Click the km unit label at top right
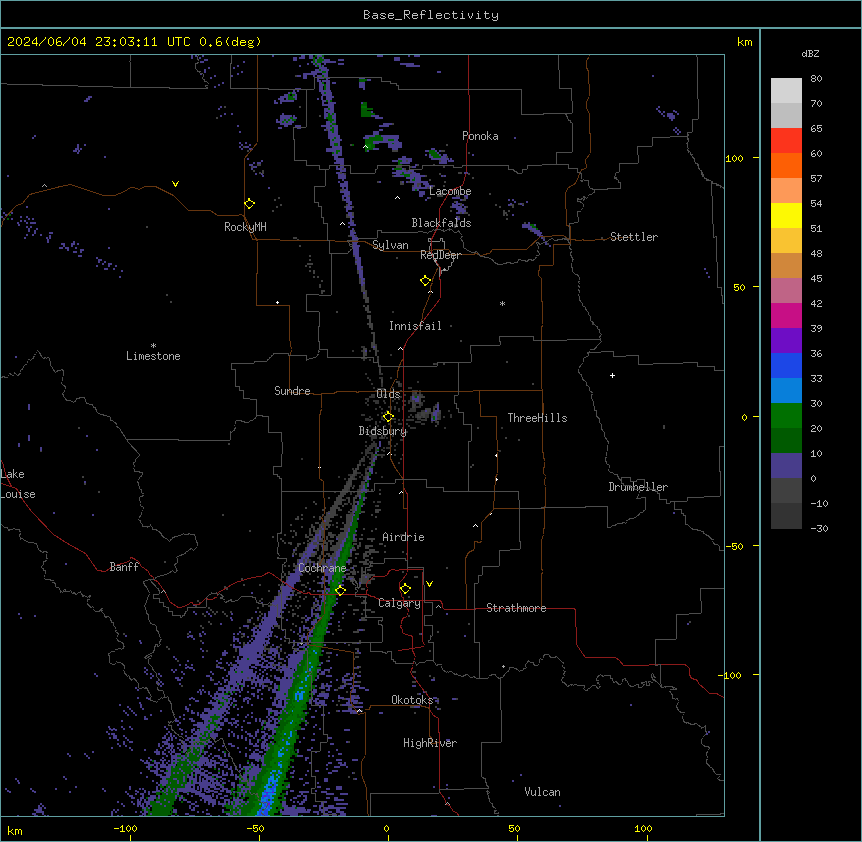 point(745,42)
